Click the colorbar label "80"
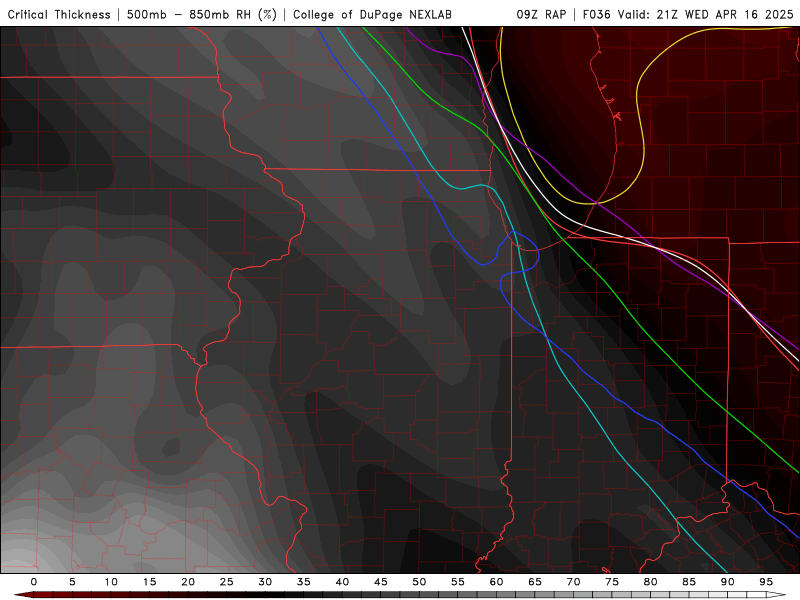Viewport: 800px width, 600px height. coord(651,582)
